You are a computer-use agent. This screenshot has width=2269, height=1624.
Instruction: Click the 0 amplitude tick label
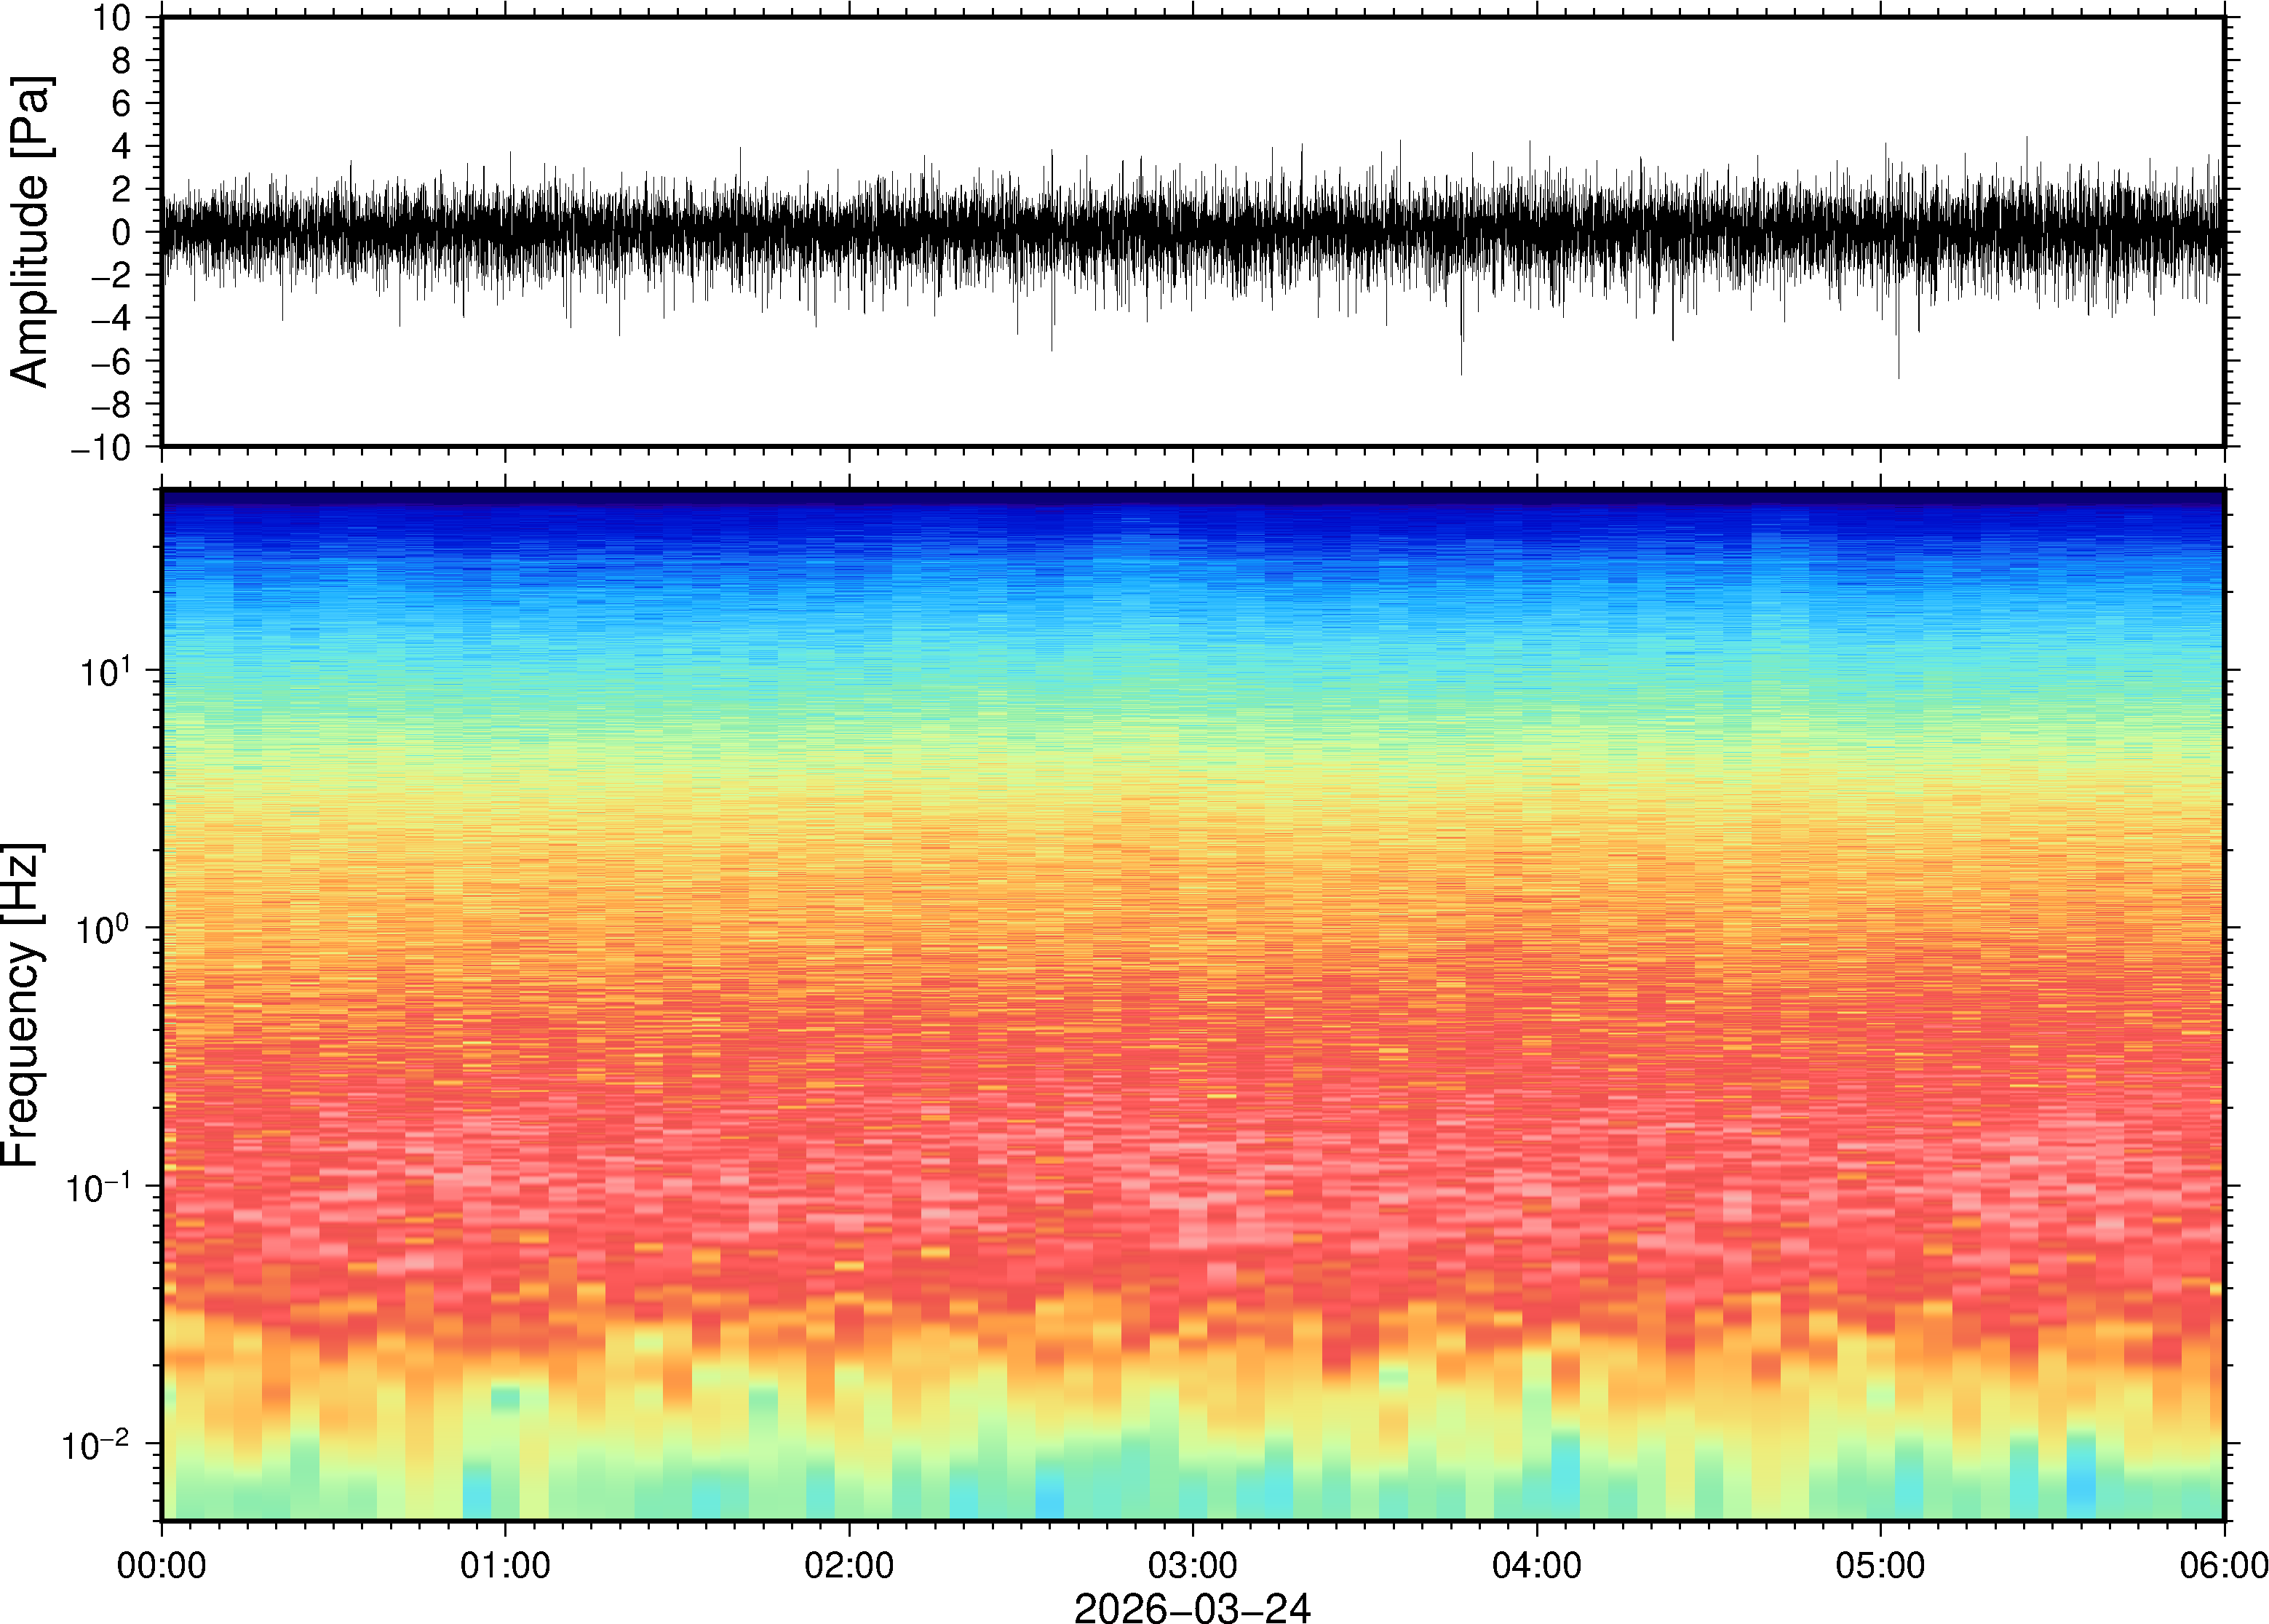(x=121, y=233)
